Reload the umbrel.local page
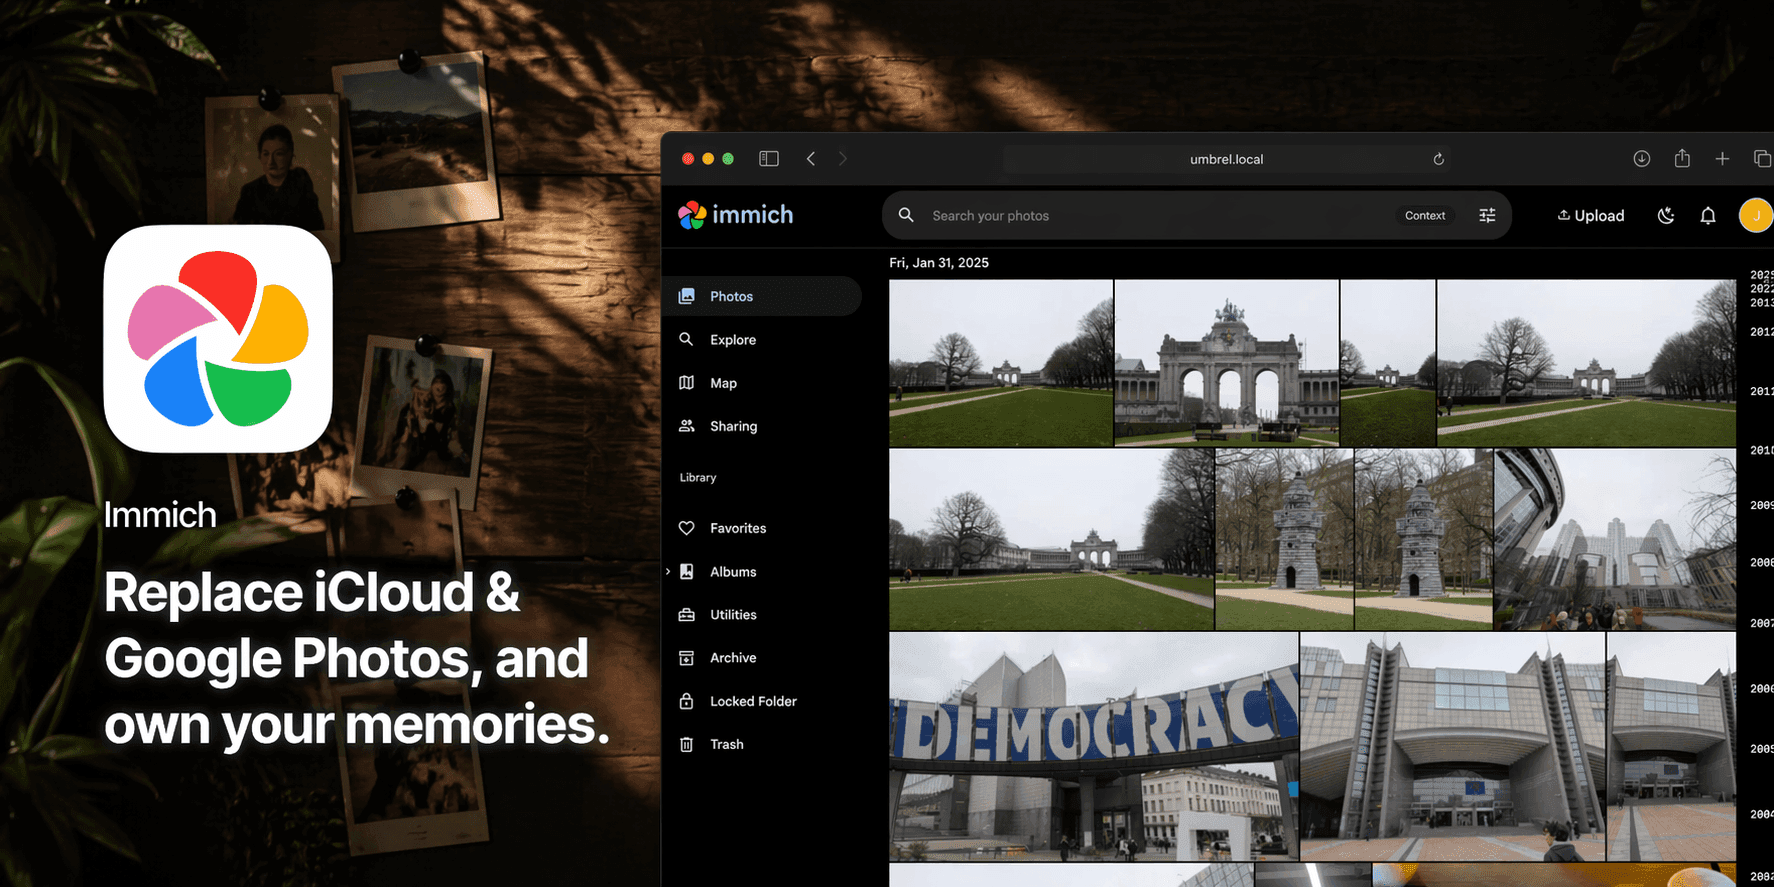The height and width of the screenshot is (887, 1774). point(1438,159)
